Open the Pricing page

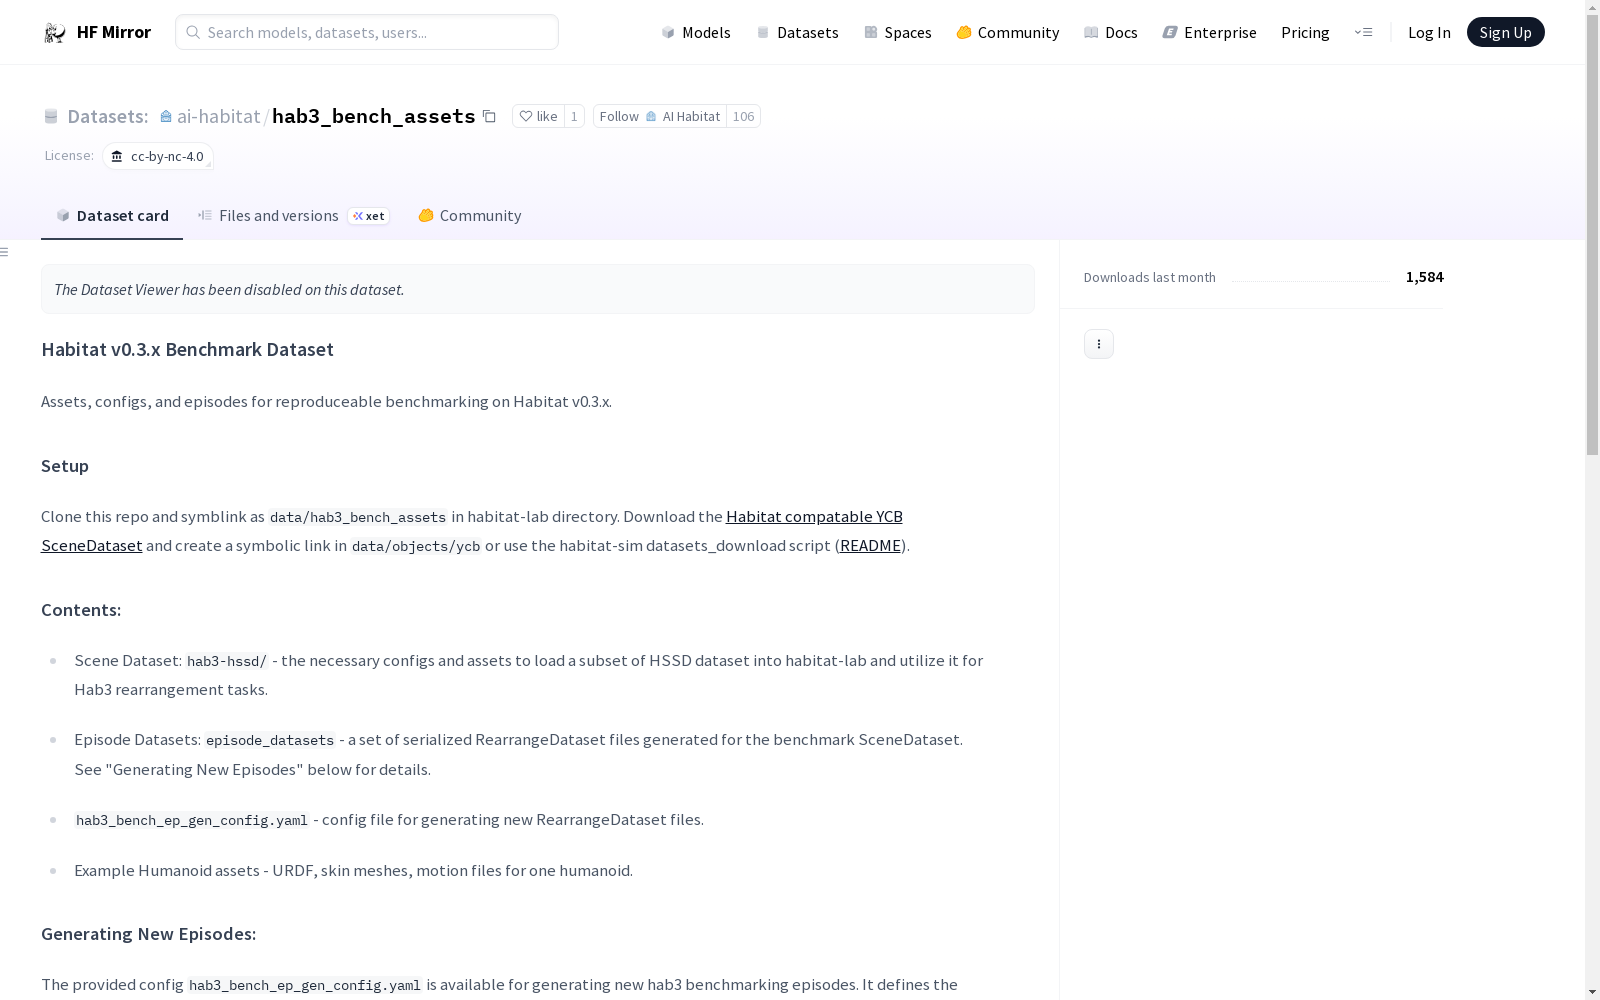tap(1305, 32)
